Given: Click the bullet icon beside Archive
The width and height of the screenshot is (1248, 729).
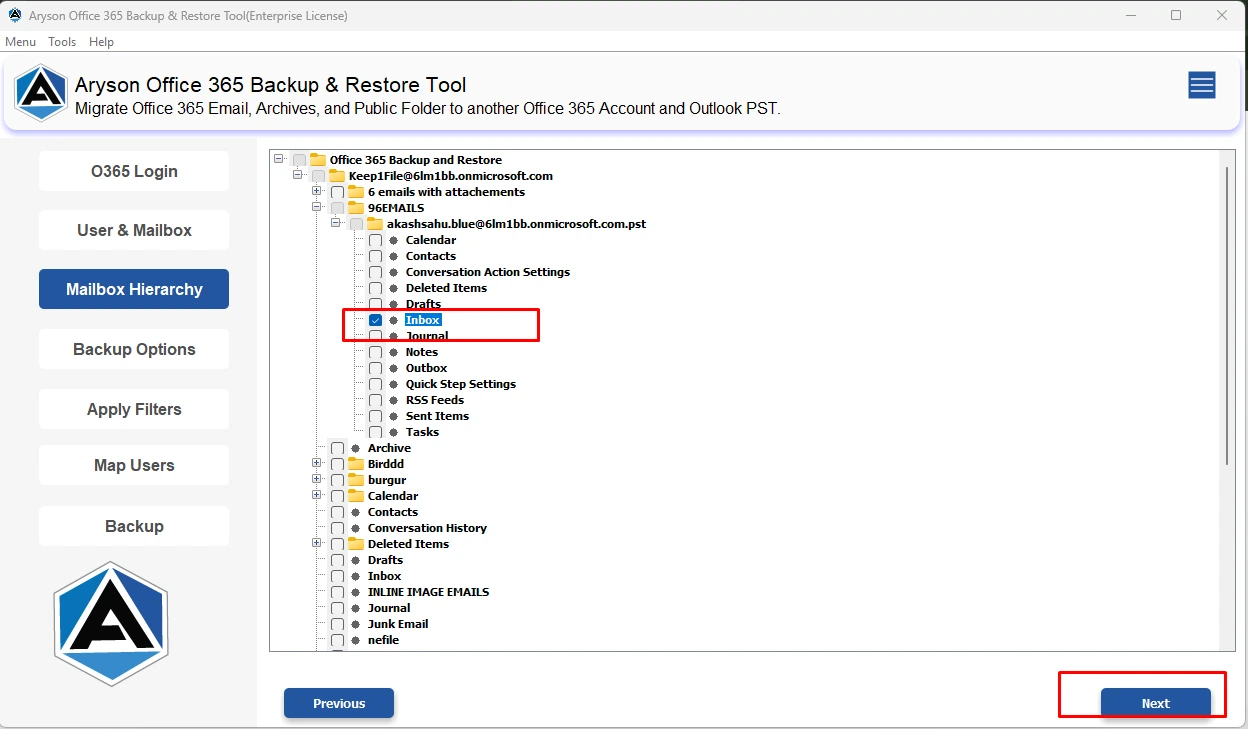Looking at the screenshot, I should tap(355, 448).
